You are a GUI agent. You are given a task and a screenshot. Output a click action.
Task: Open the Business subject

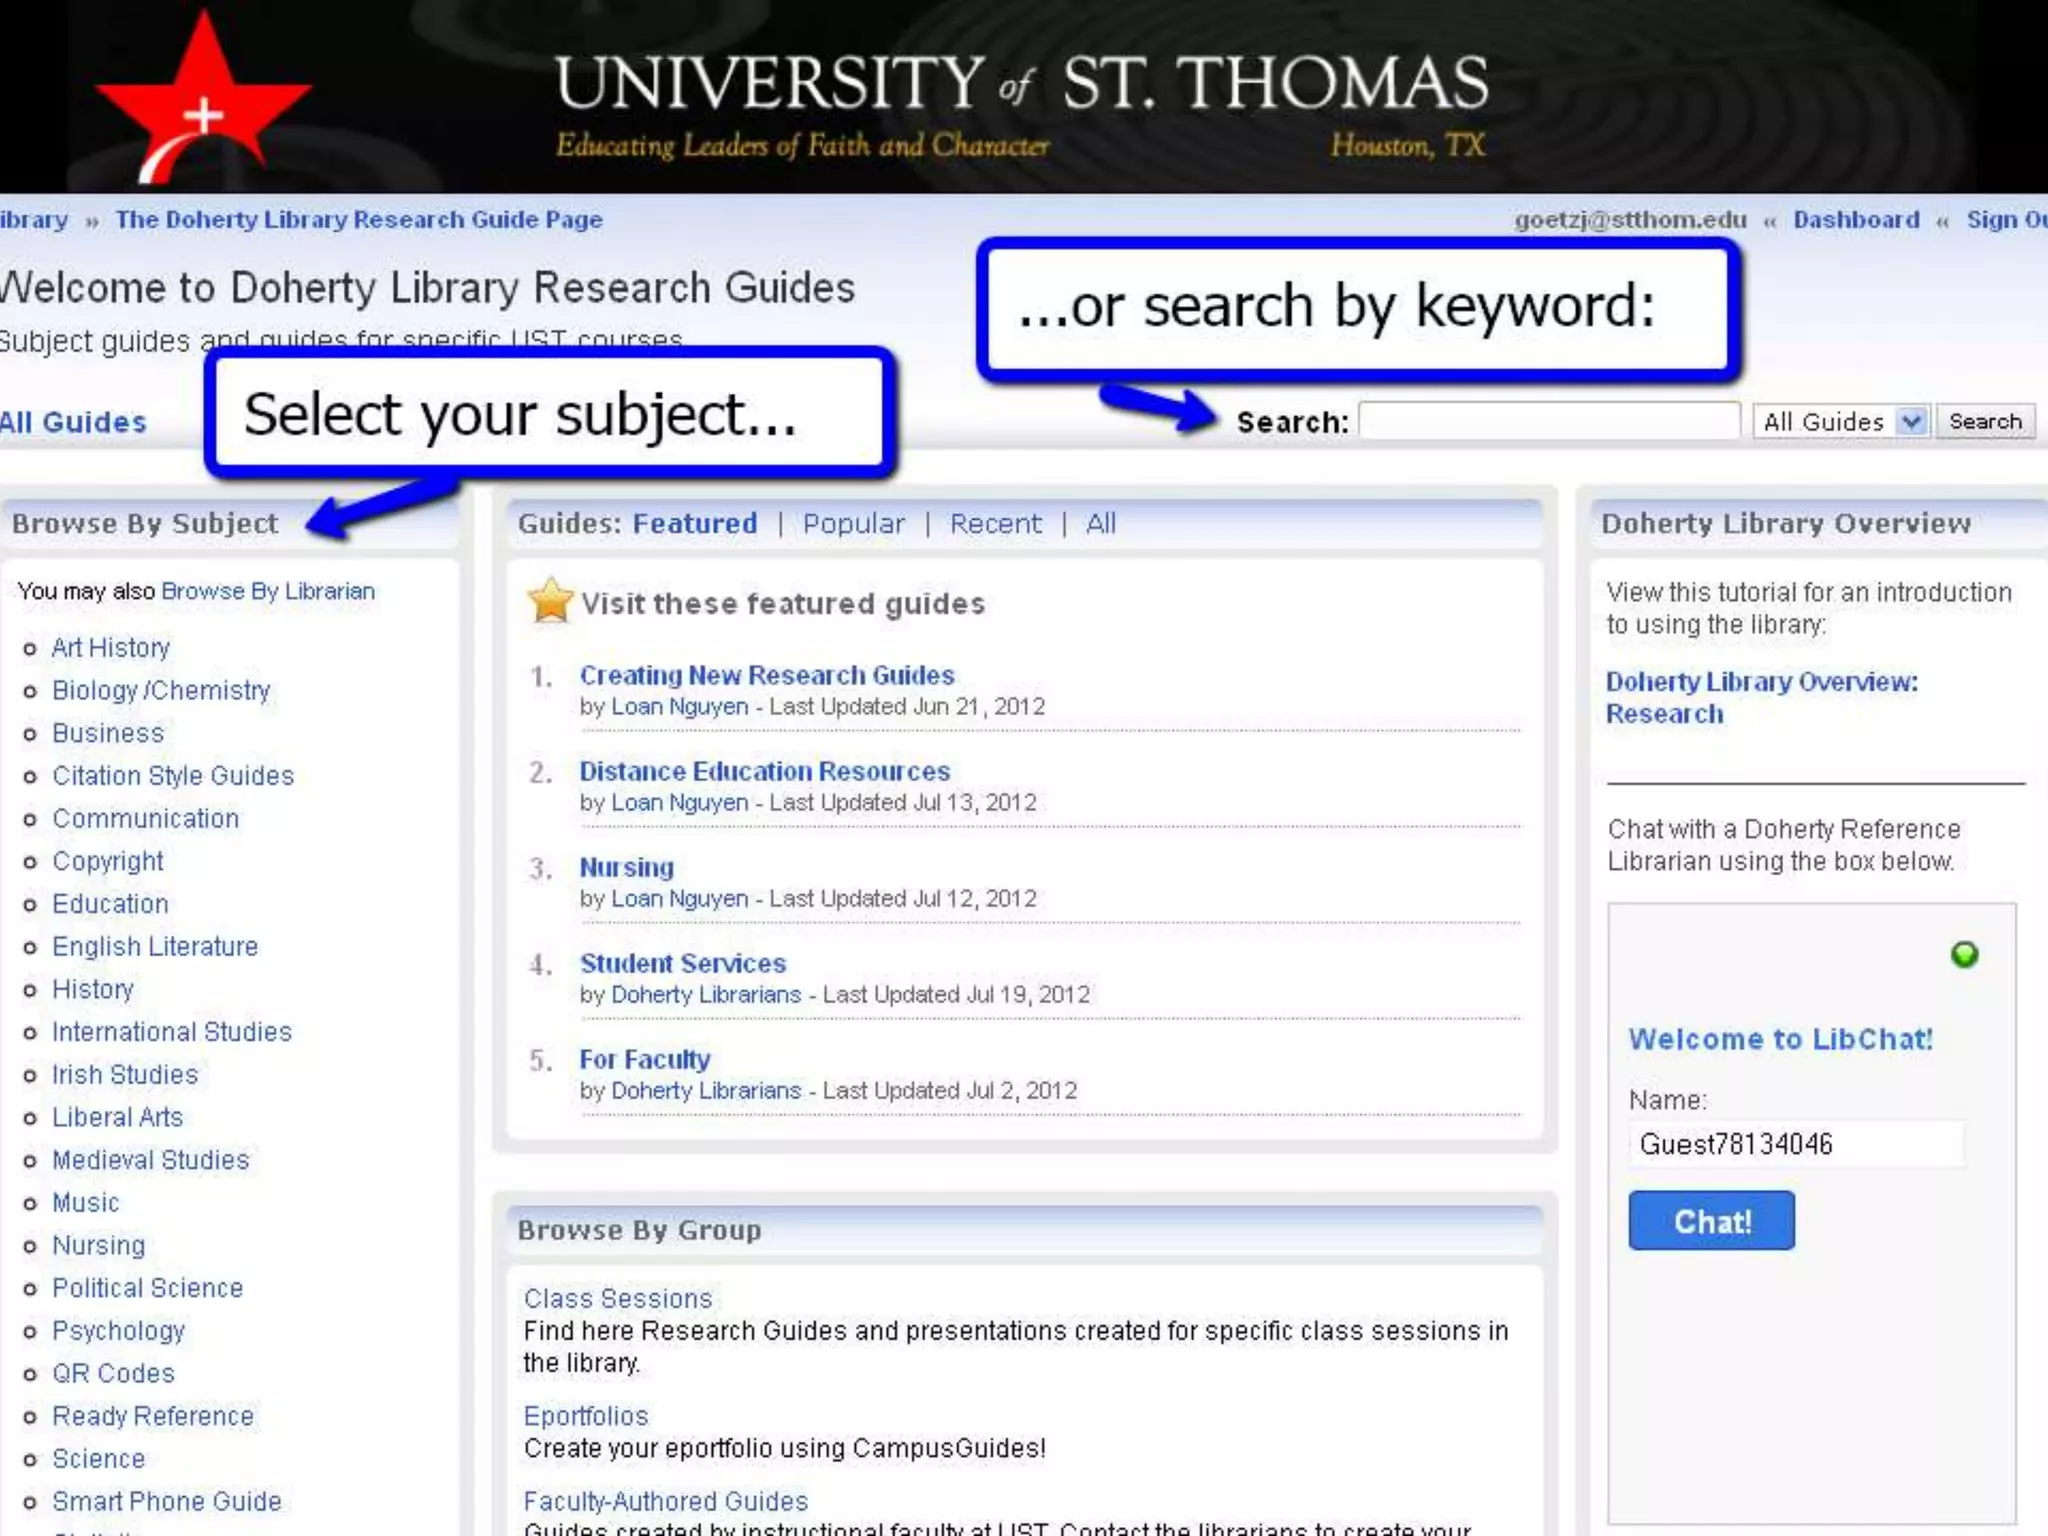pyautogui.click(x=108, y=733)
